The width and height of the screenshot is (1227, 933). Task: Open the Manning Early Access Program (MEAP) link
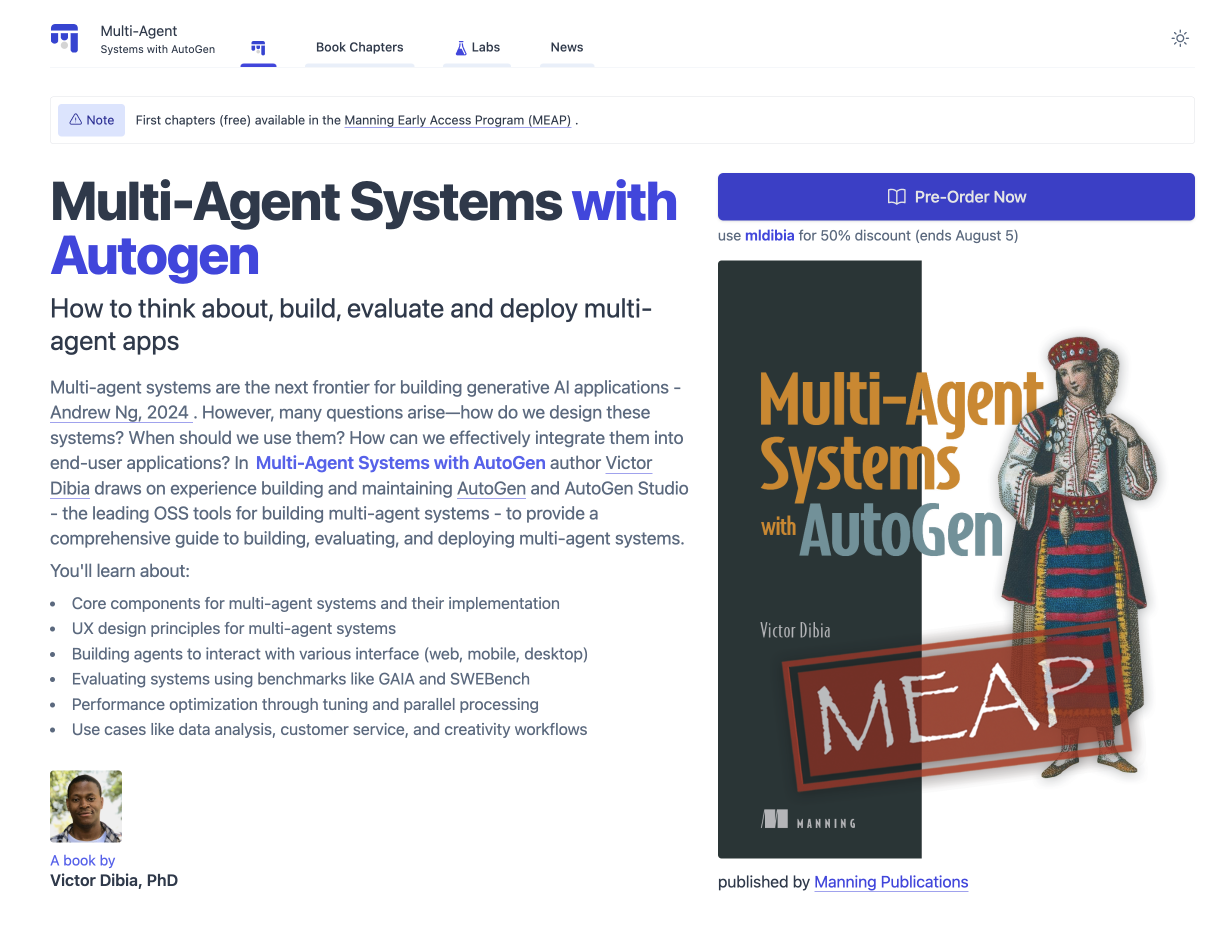[458, 120]
